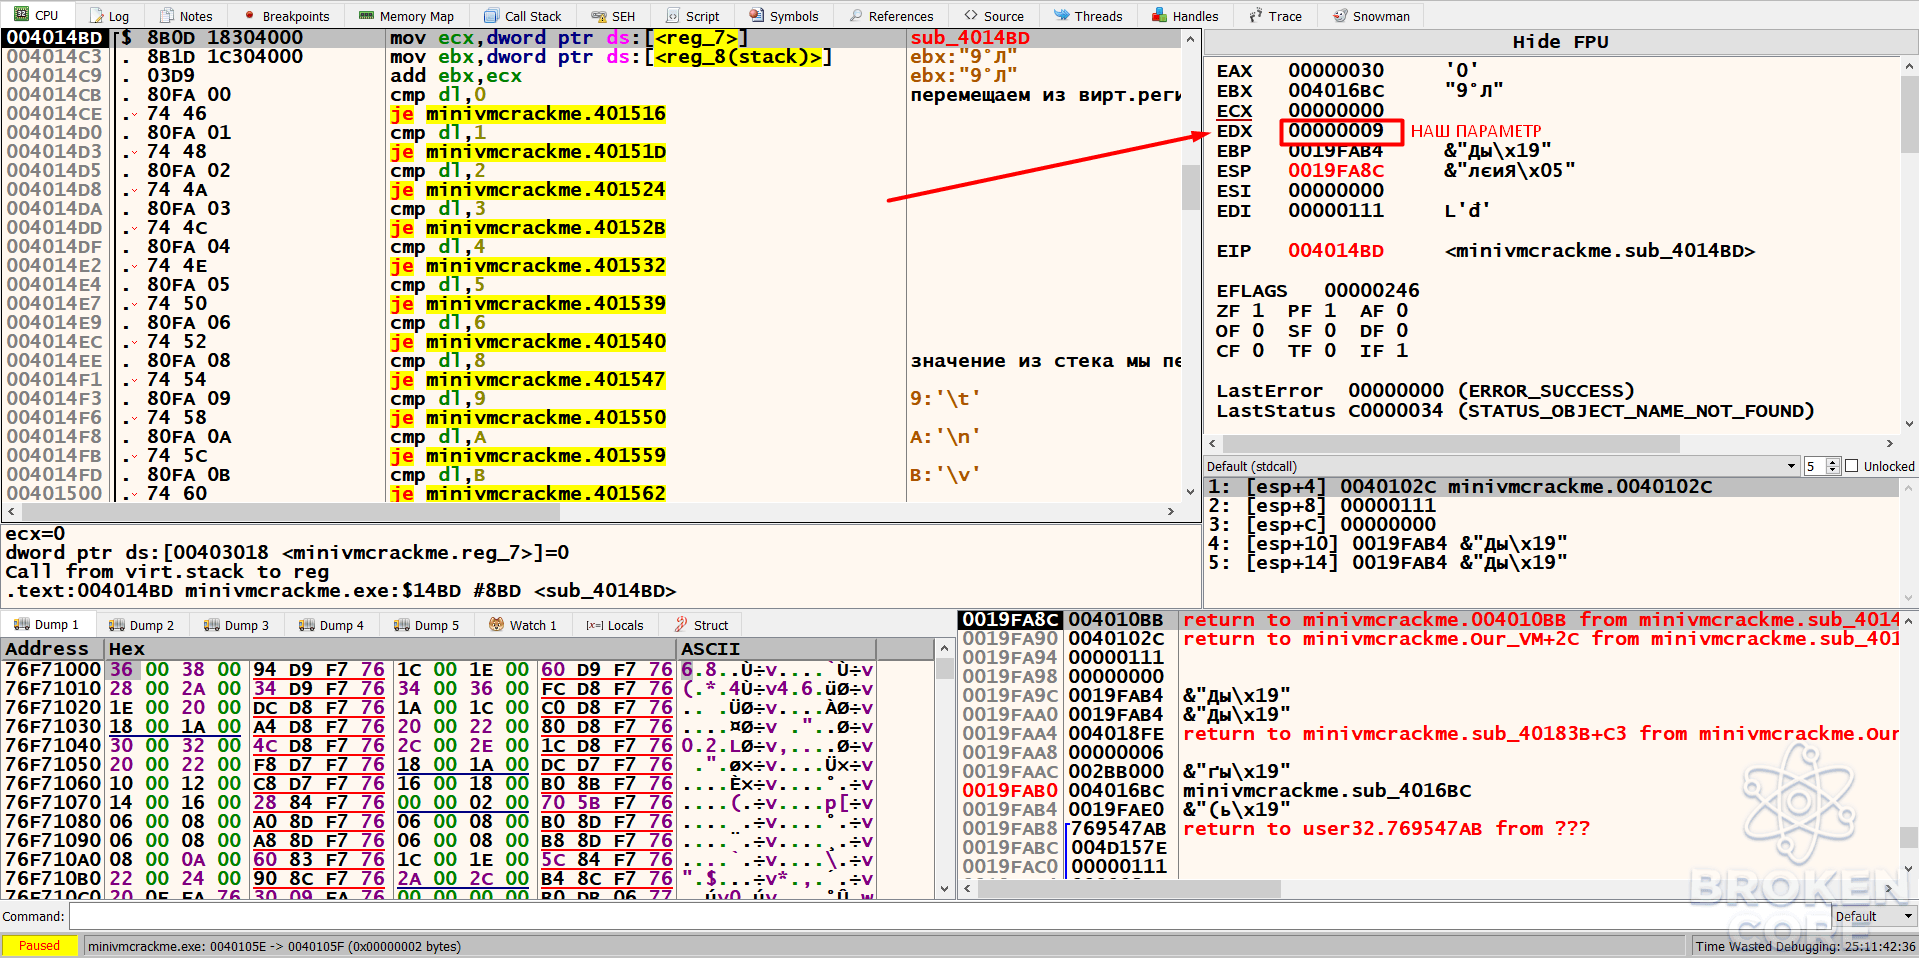
Task: Click the disassembly vertical scrollbar
Action: point(1190,265)
